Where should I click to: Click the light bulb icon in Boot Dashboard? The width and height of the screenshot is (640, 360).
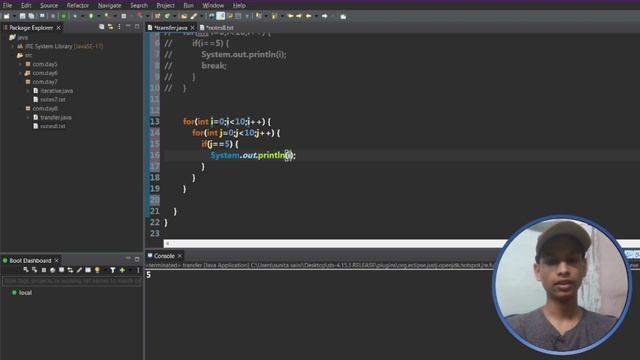(97, 270)
